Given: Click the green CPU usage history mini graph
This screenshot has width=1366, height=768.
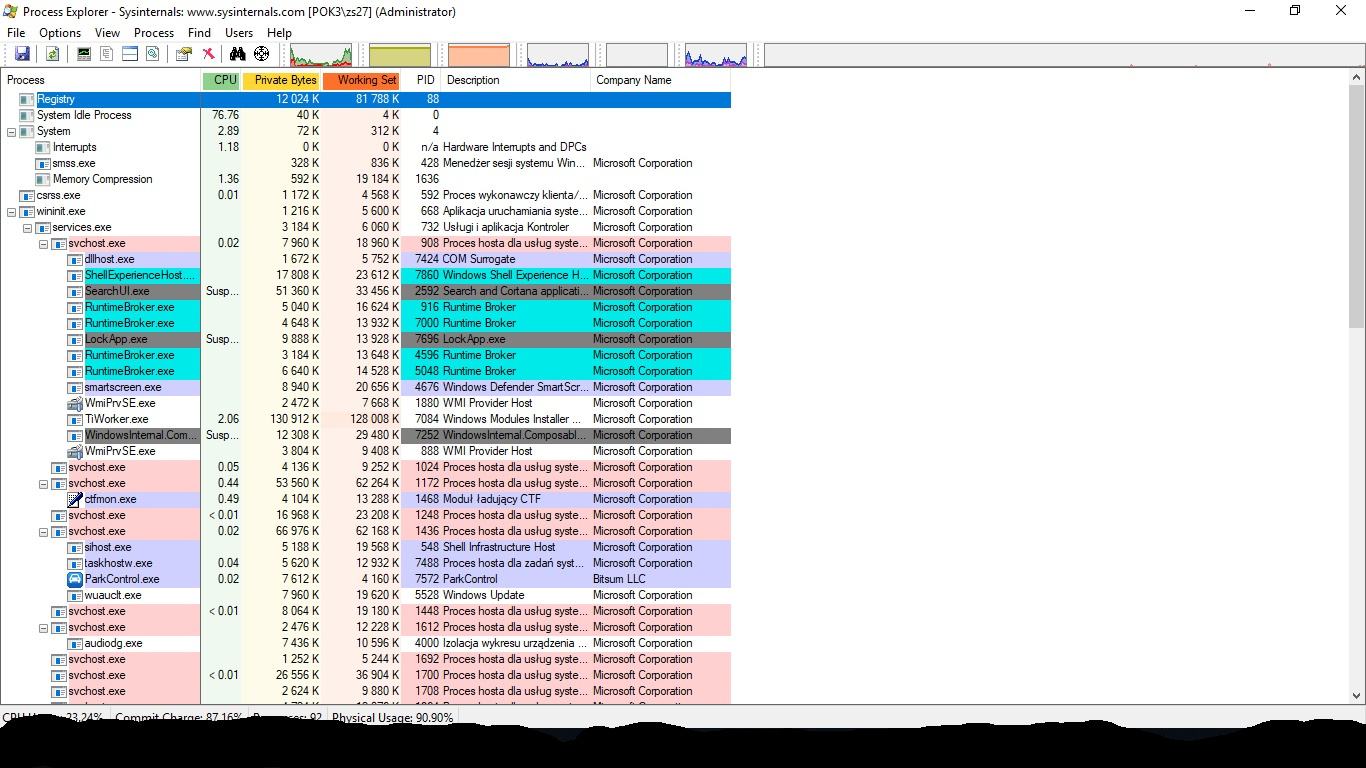Looking at the screenshot, I should coord(321,55).
